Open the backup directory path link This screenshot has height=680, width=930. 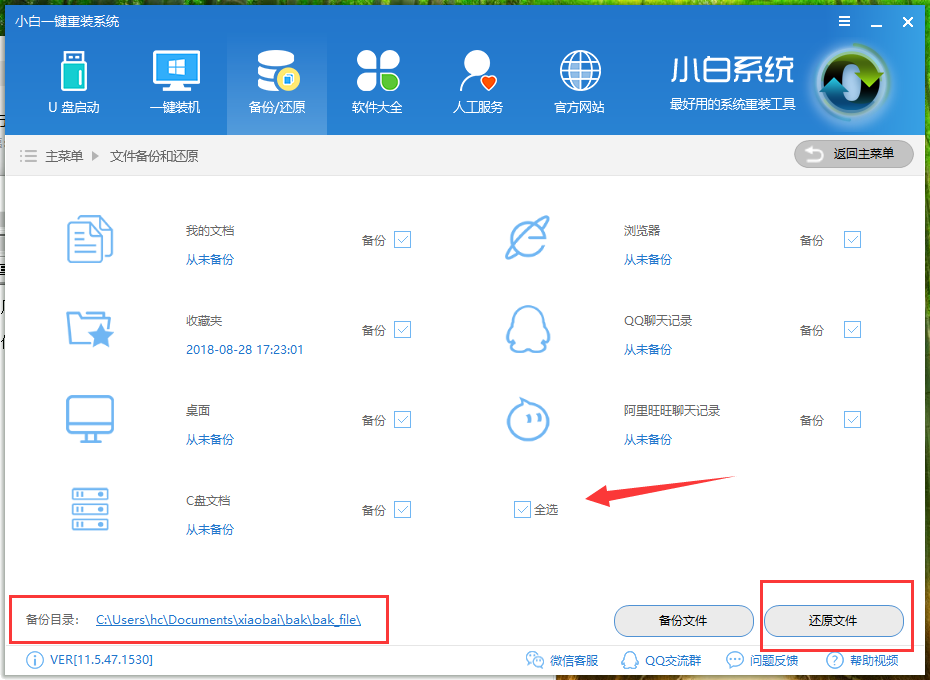pos(228,620)
